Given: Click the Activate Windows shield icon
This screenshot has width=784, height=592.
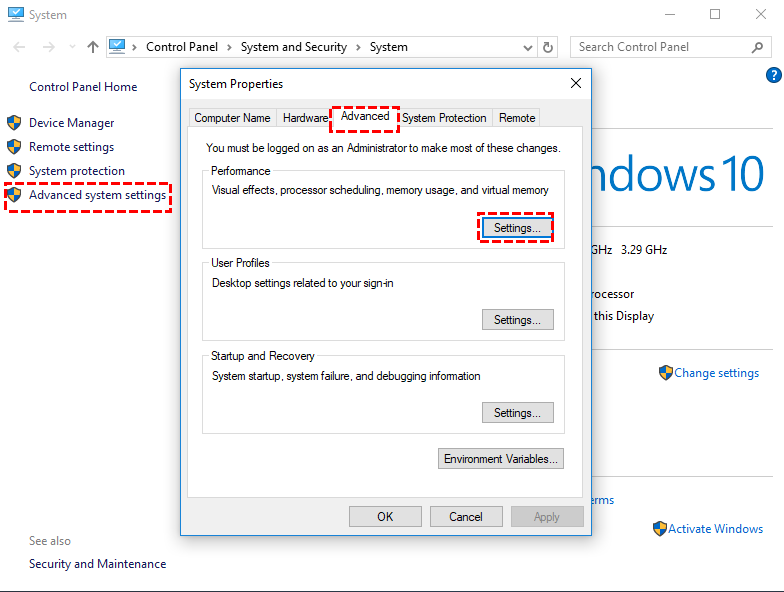Looking at the screenshot, I should tap(660, 528).
